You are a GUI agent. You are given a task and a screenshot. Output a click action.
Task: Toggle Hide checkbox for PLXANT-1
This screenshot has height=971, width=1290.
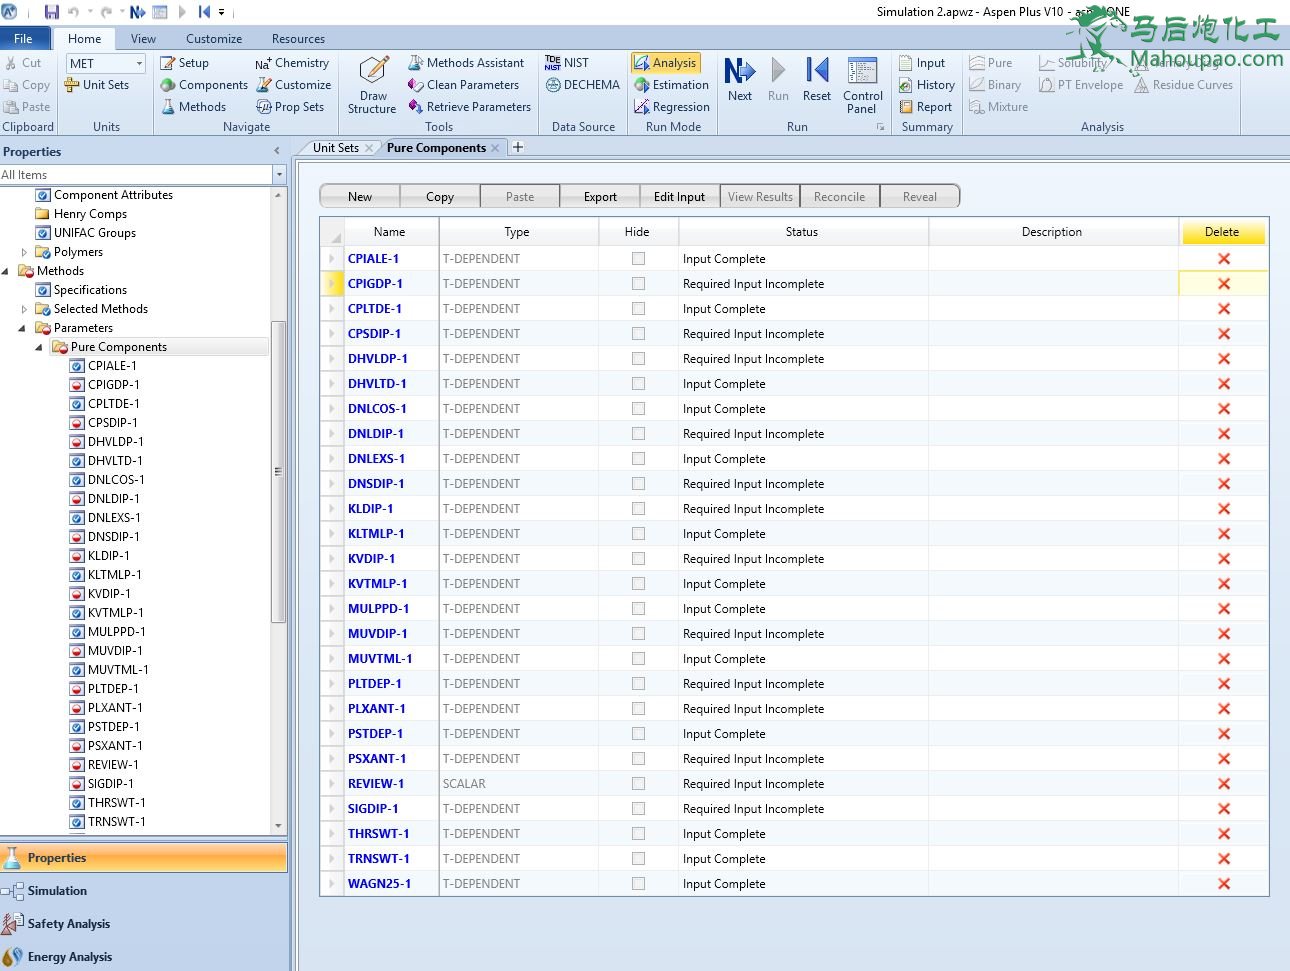point(638,709)
